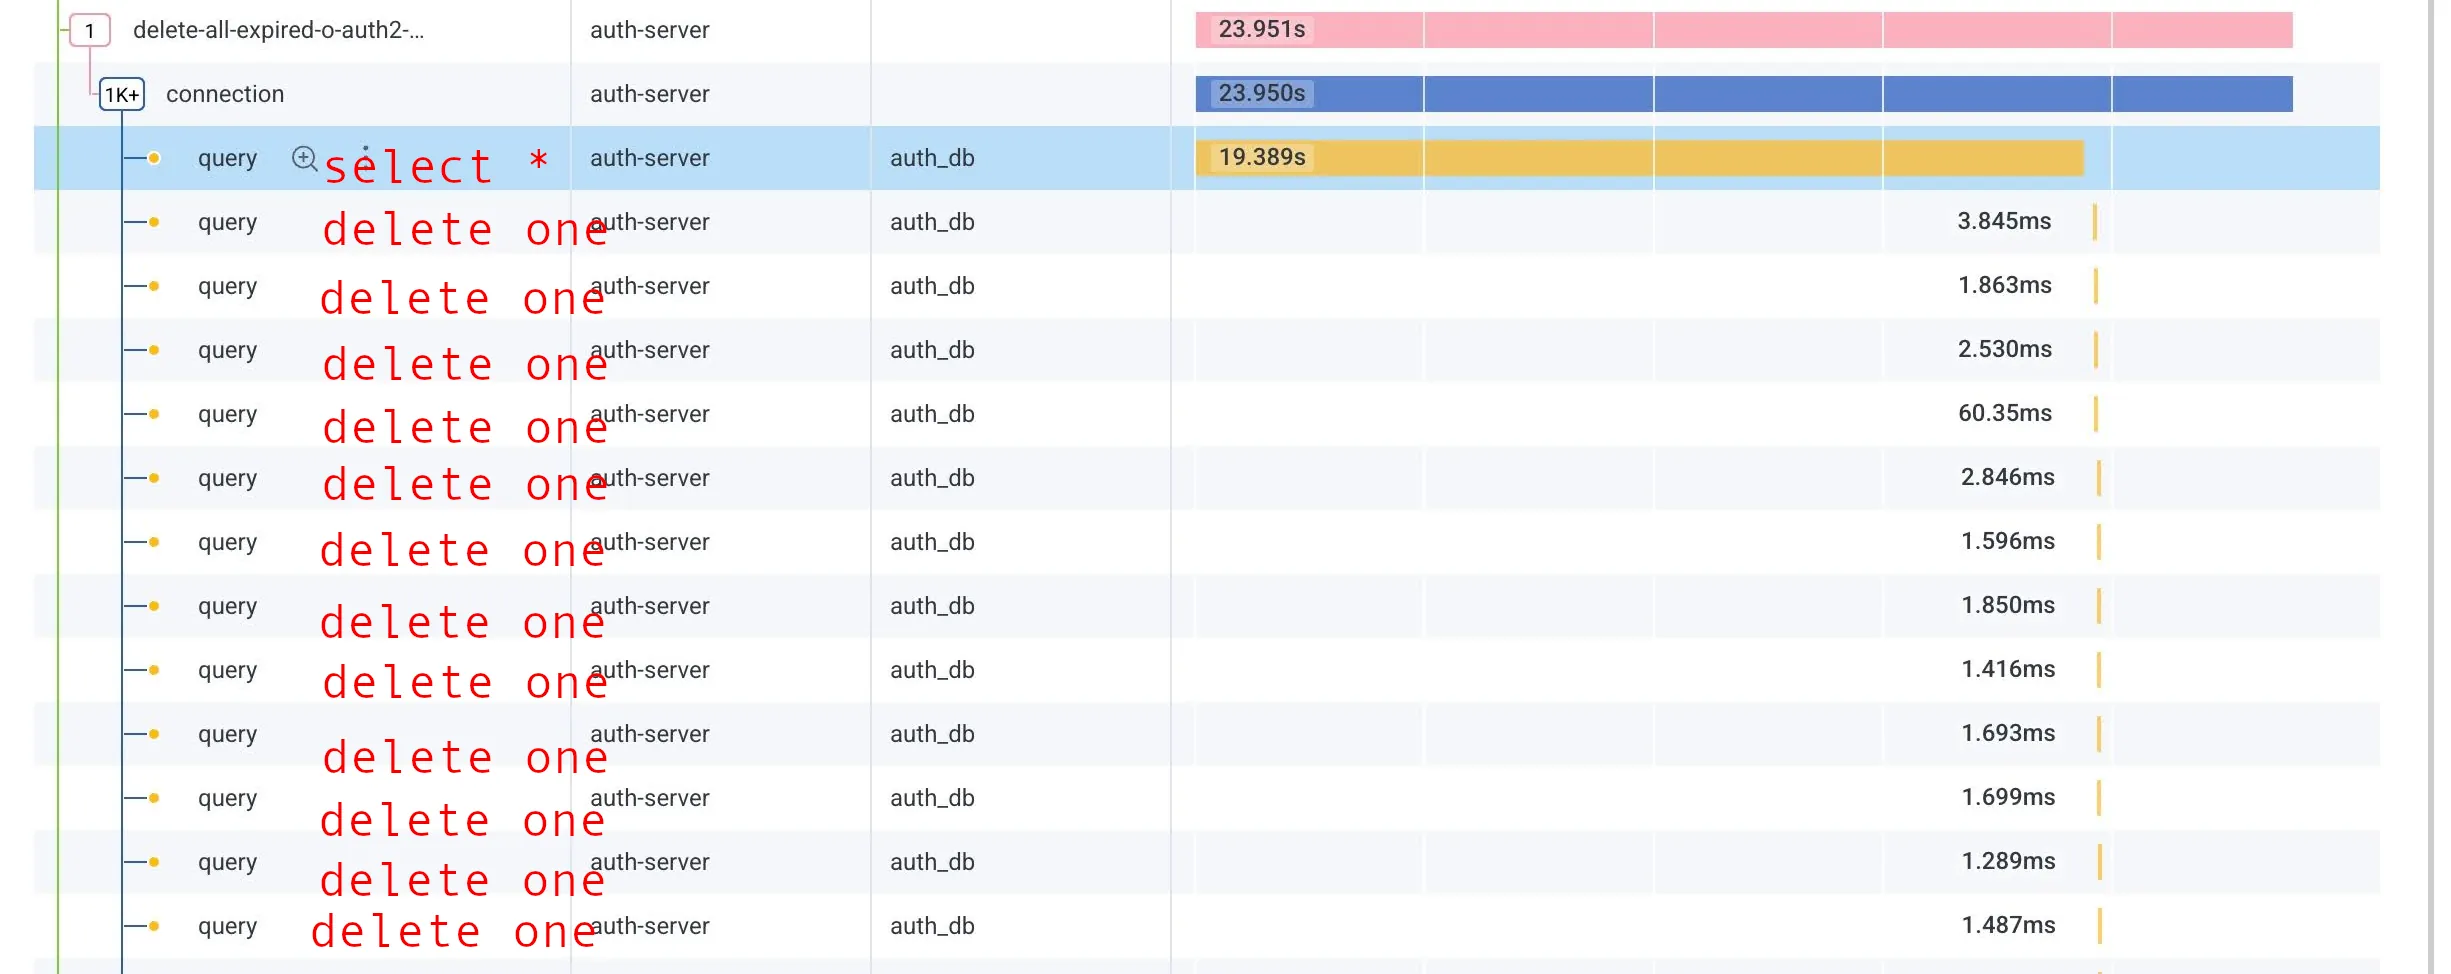Select the delete-all-expired-o-auth2 span name
This screenshot has height=974, width=2451.
(278, 30)
